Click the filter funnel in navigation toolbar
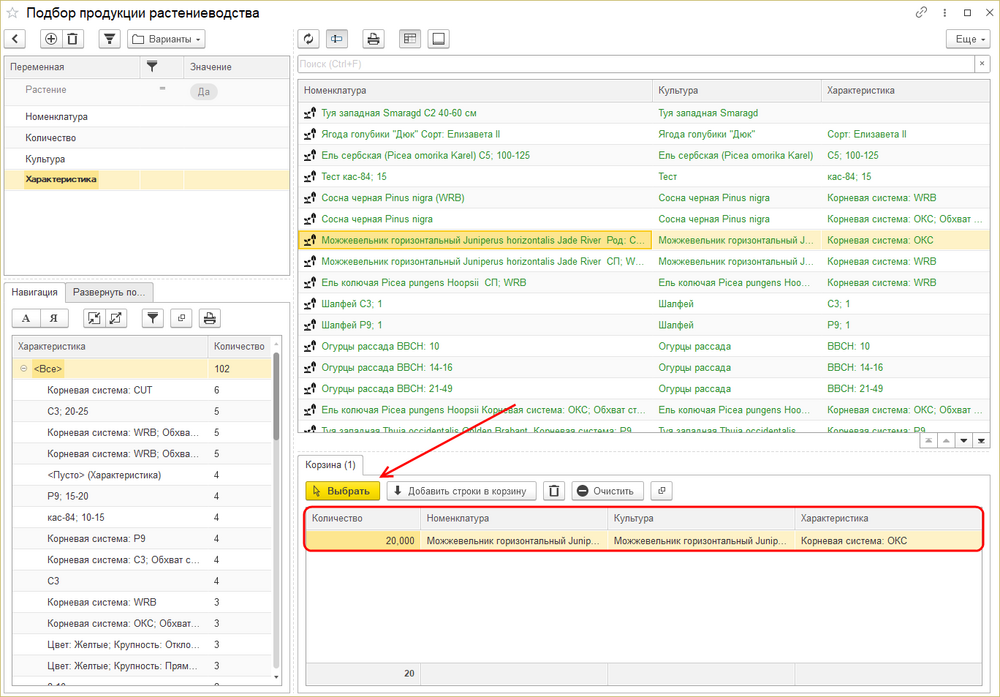 point(153,318)
